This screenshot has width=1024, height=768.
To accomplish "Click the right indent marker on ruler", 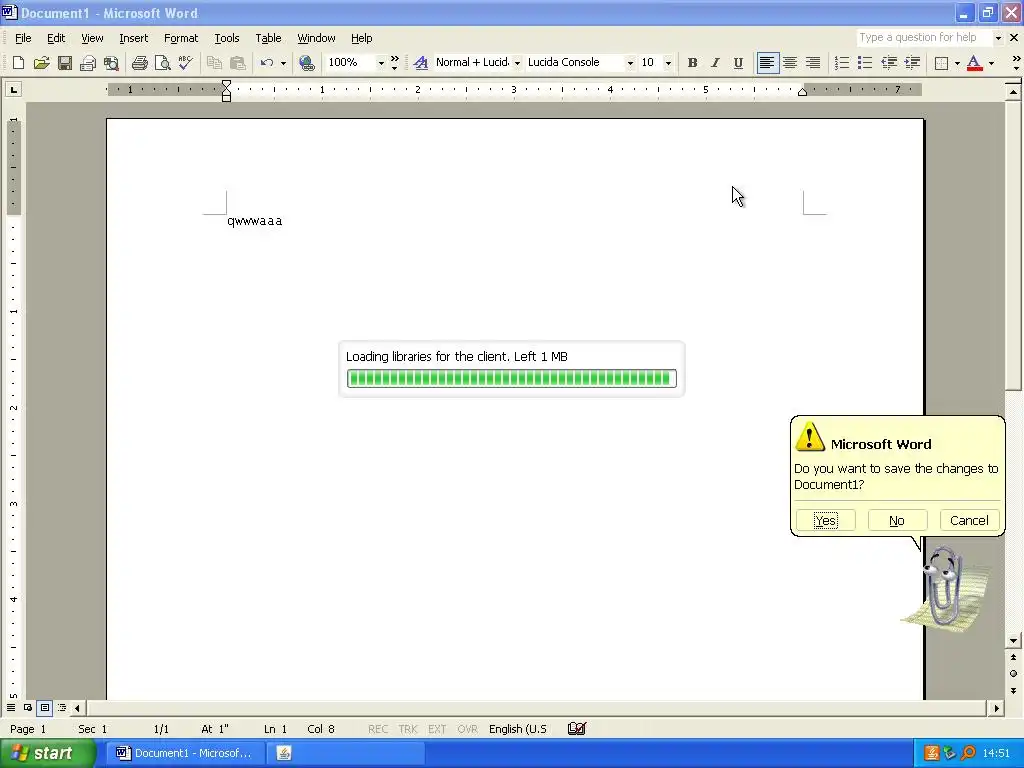I will pyautogui.click(x=802, y=92).
